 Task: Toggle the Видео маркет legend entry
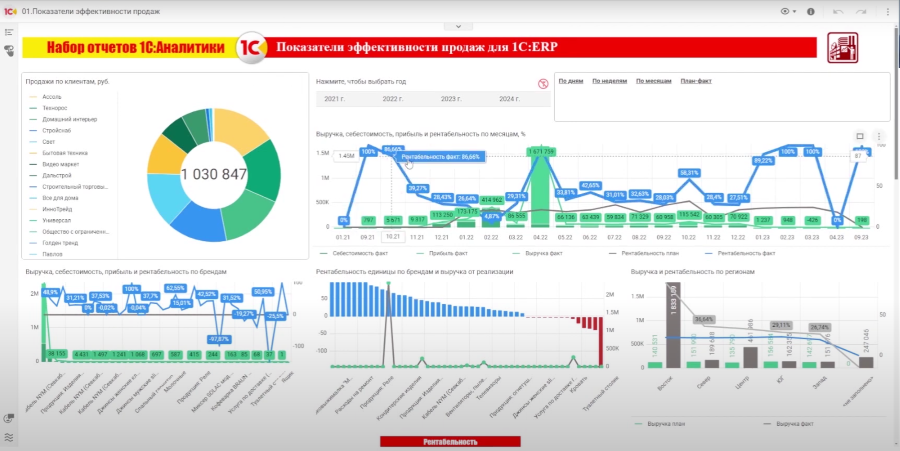tap(55, 164)
